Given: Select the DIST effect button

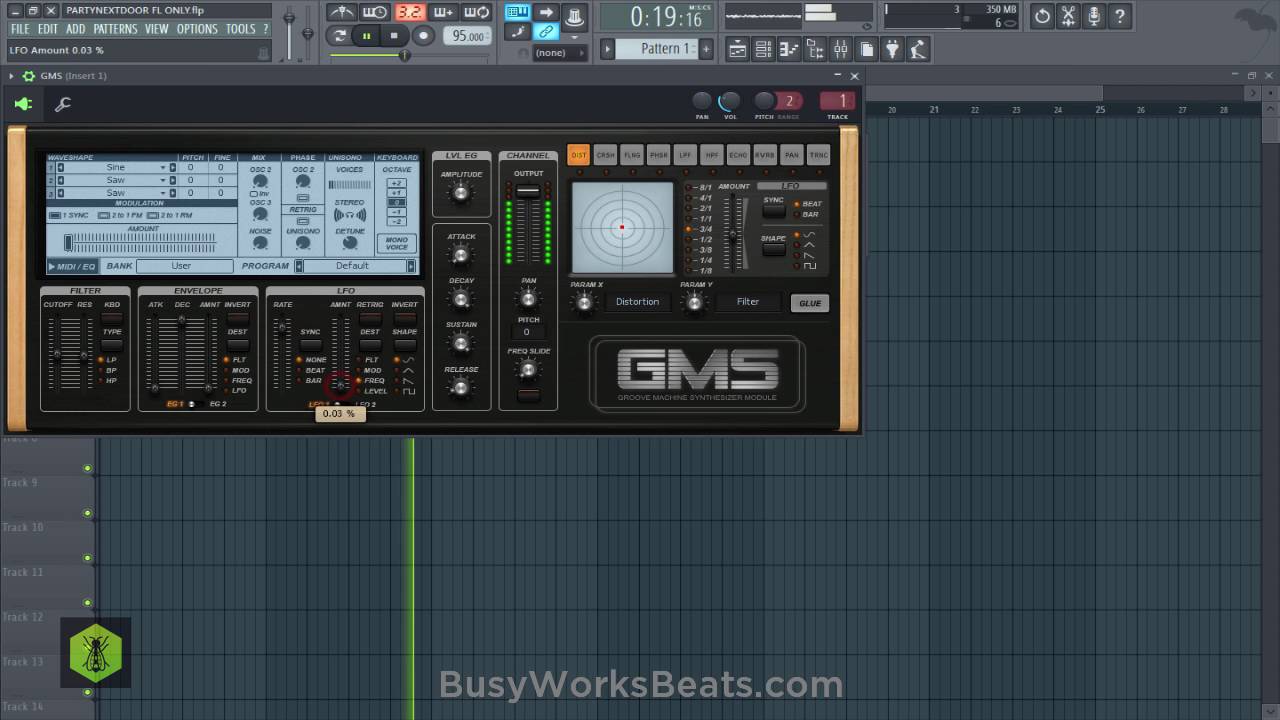Looking at the screenshot, I should coord(578,155).
